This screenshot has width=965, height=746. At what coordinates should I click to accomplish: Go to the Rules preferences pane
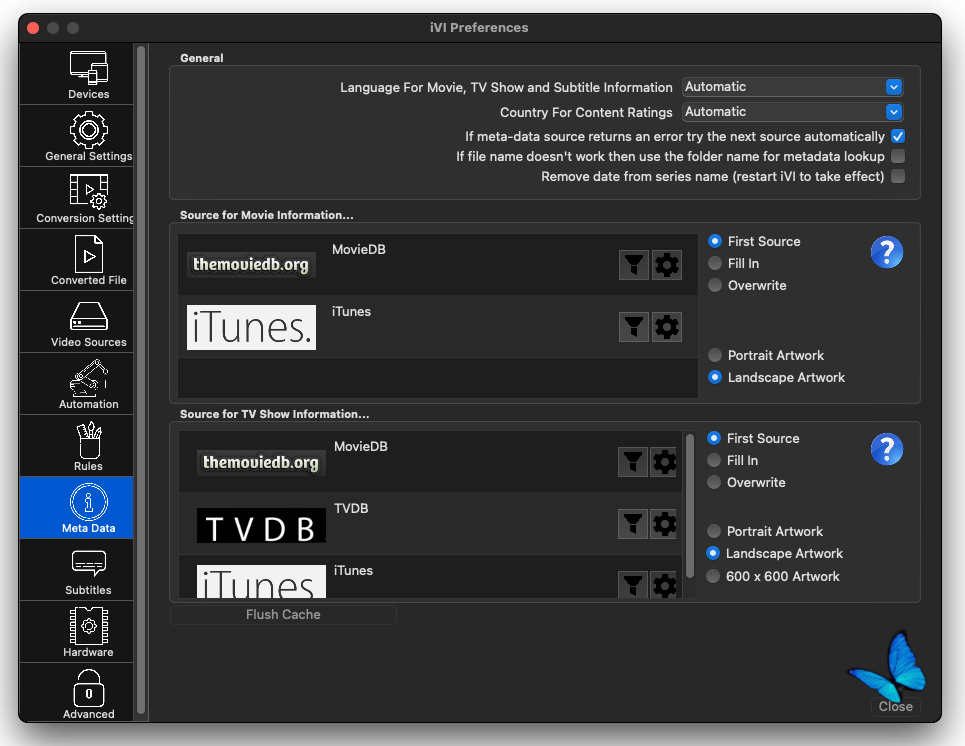click(x=88, y=446)
